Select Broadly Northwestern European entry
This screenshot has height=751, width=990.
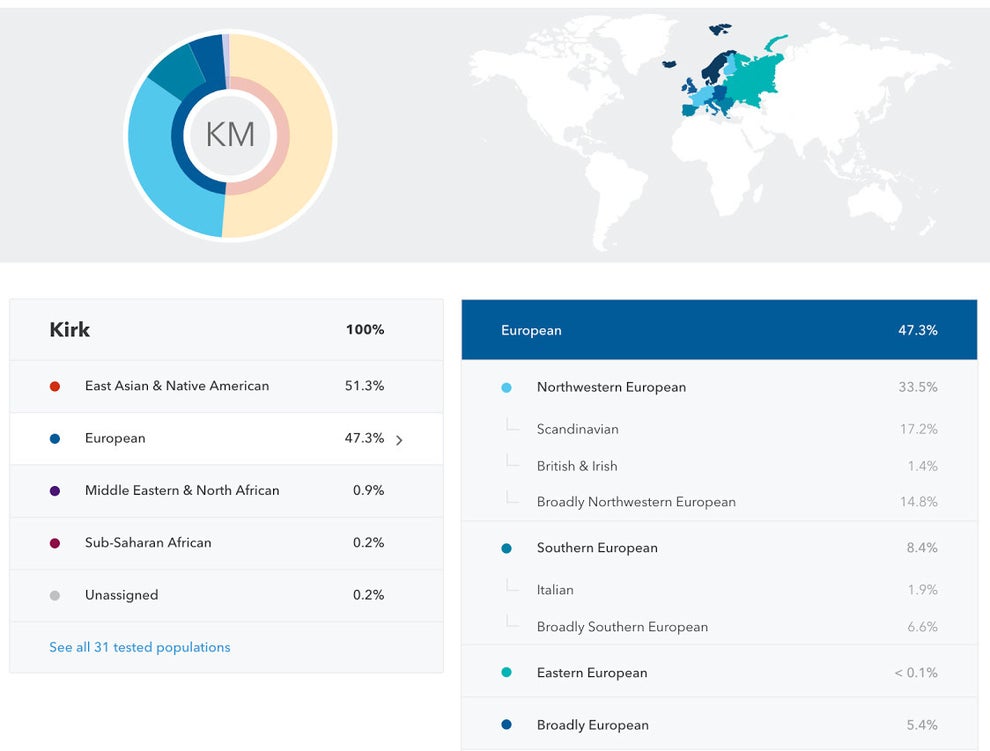tap(636, 502)
